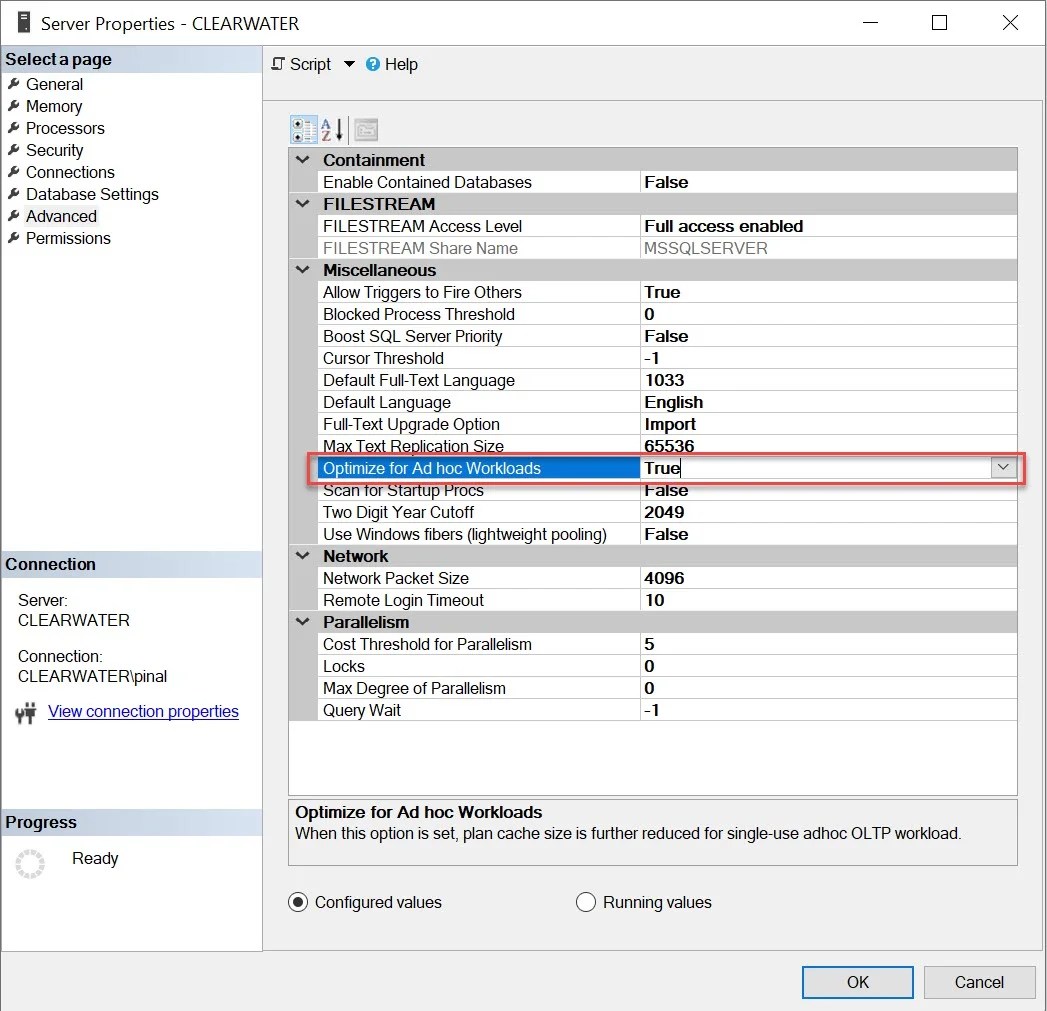Image resolution: width=1047 pixels, height=1011 pixels.
Task: Click the Security page icon
Action: [12, 150]
